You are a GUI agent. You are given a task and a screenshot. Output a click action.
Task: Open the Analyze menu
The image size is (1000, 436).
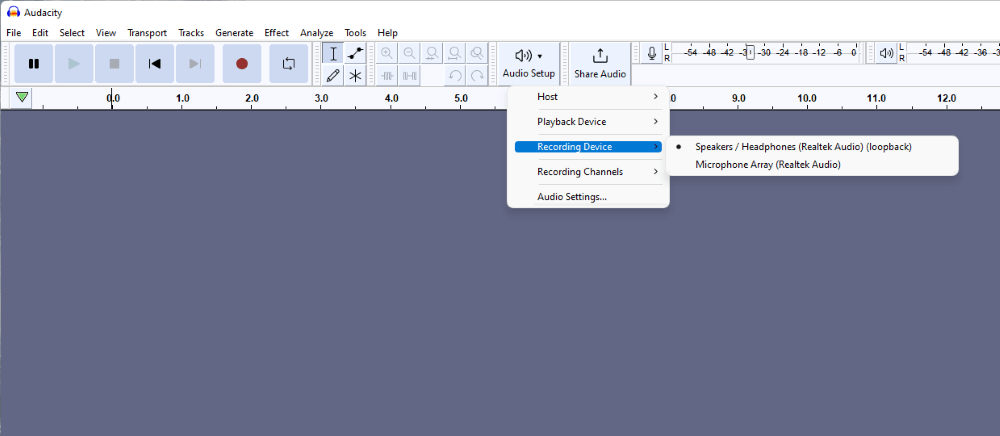point(317,33)
